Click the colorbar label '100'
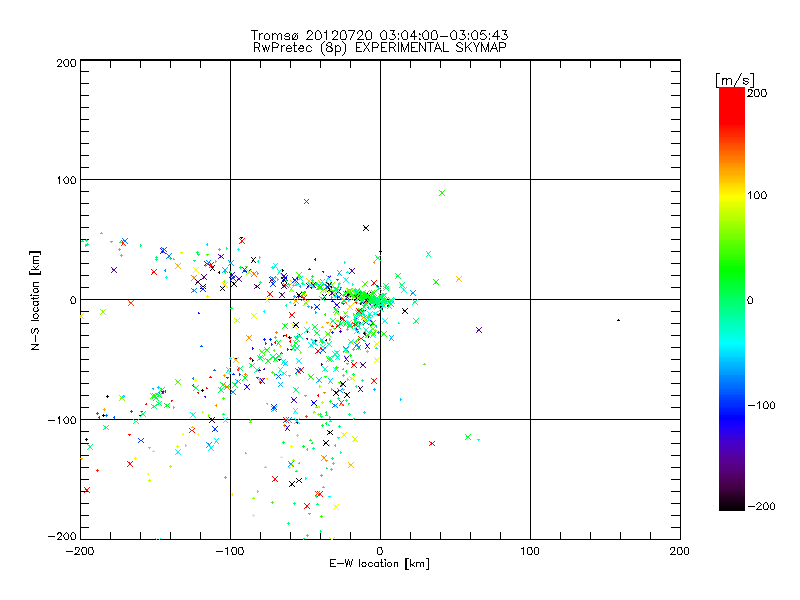 click(757, 195)
